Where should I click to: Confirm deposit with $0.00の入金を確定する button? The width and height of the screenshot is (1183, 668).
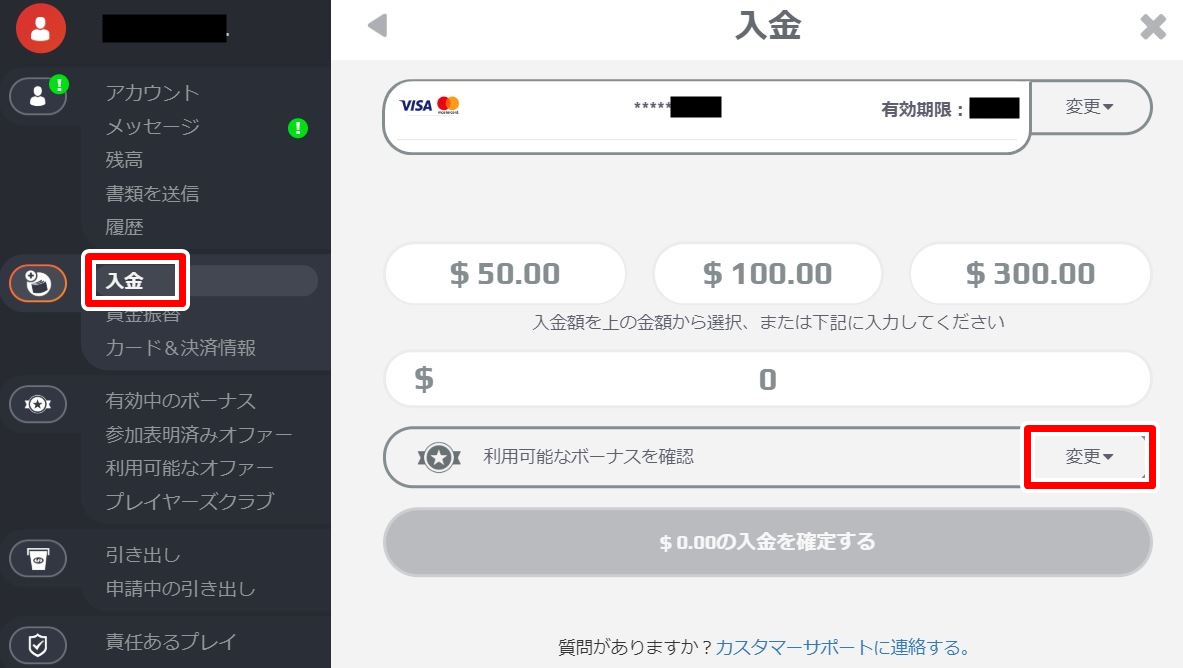click(x=767, y=542)
